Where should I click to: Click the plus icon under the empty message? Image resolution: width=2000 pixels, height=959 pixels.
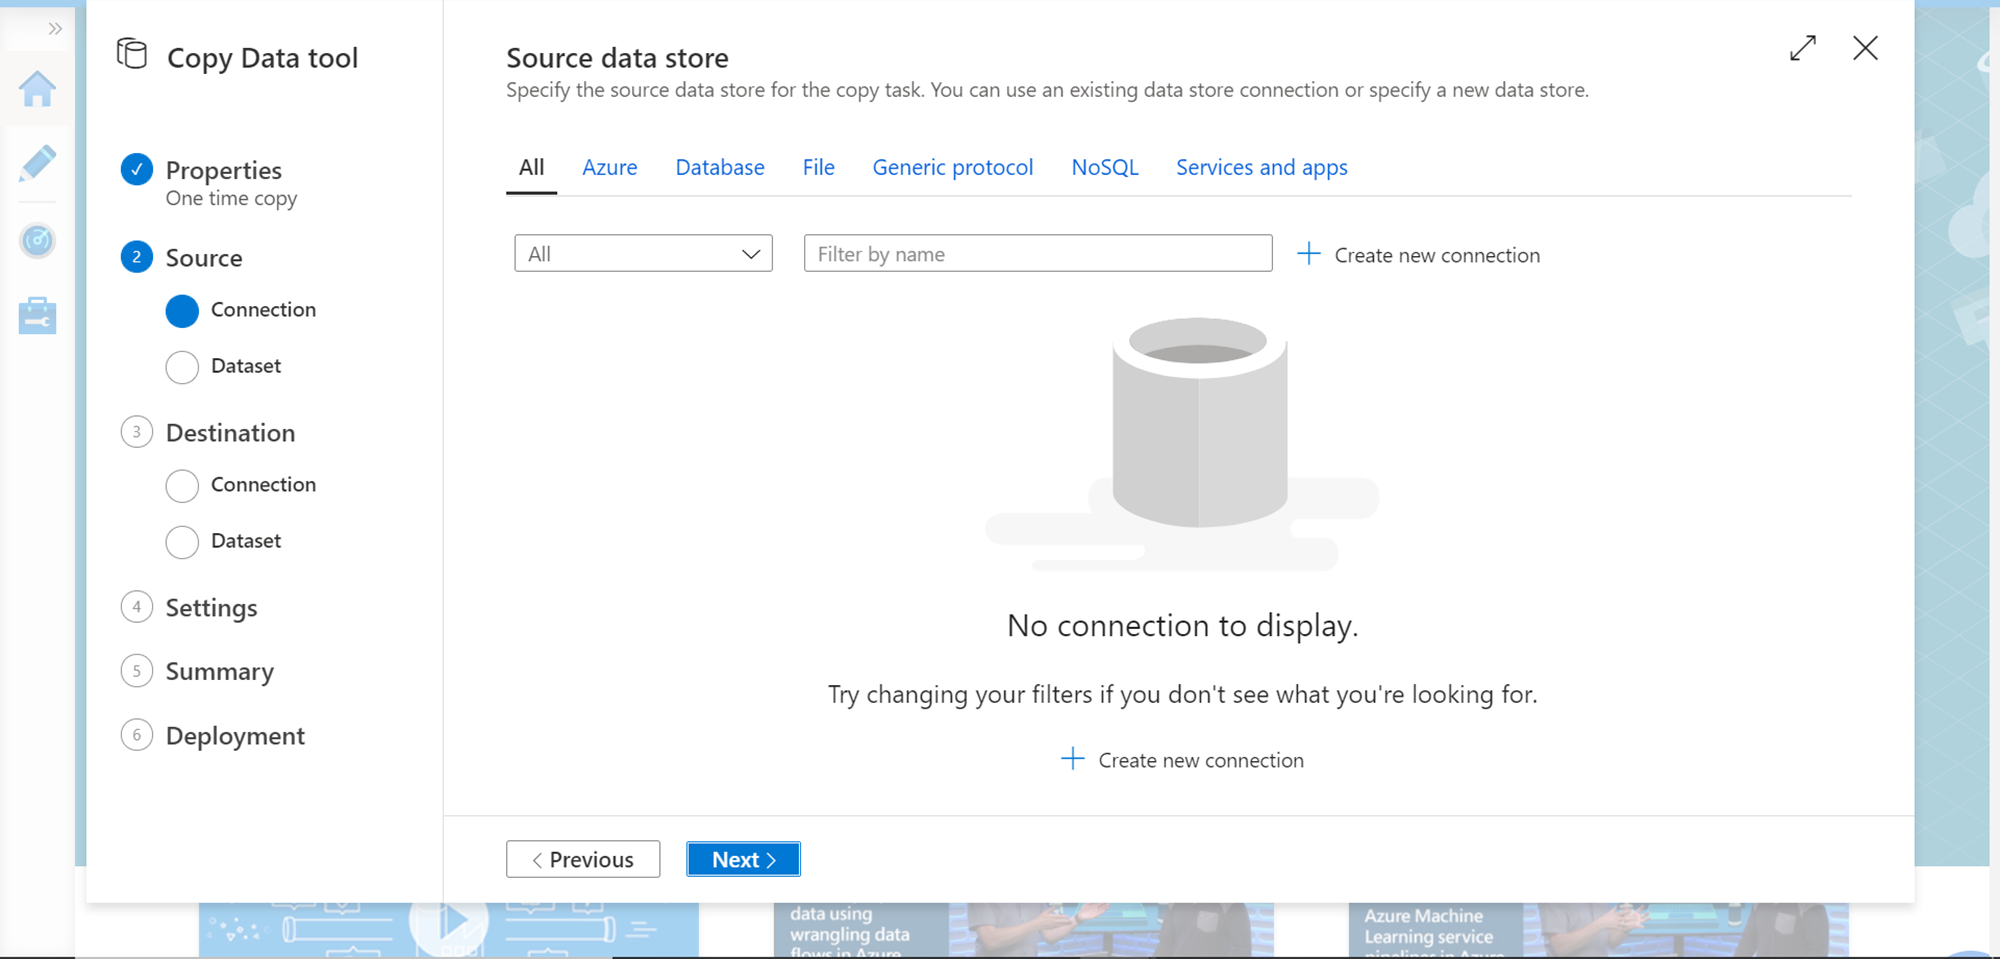coord(1072,759)
